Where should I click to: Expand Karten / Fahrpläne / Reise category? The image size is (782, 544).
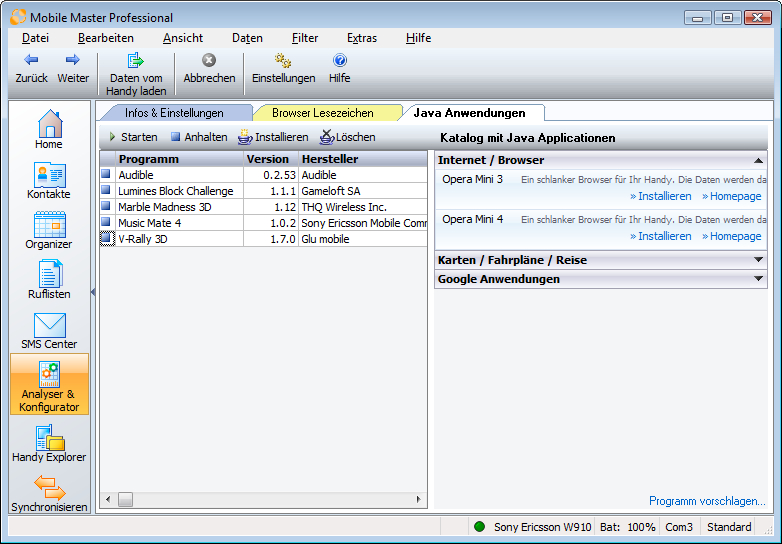click(758, 260)
